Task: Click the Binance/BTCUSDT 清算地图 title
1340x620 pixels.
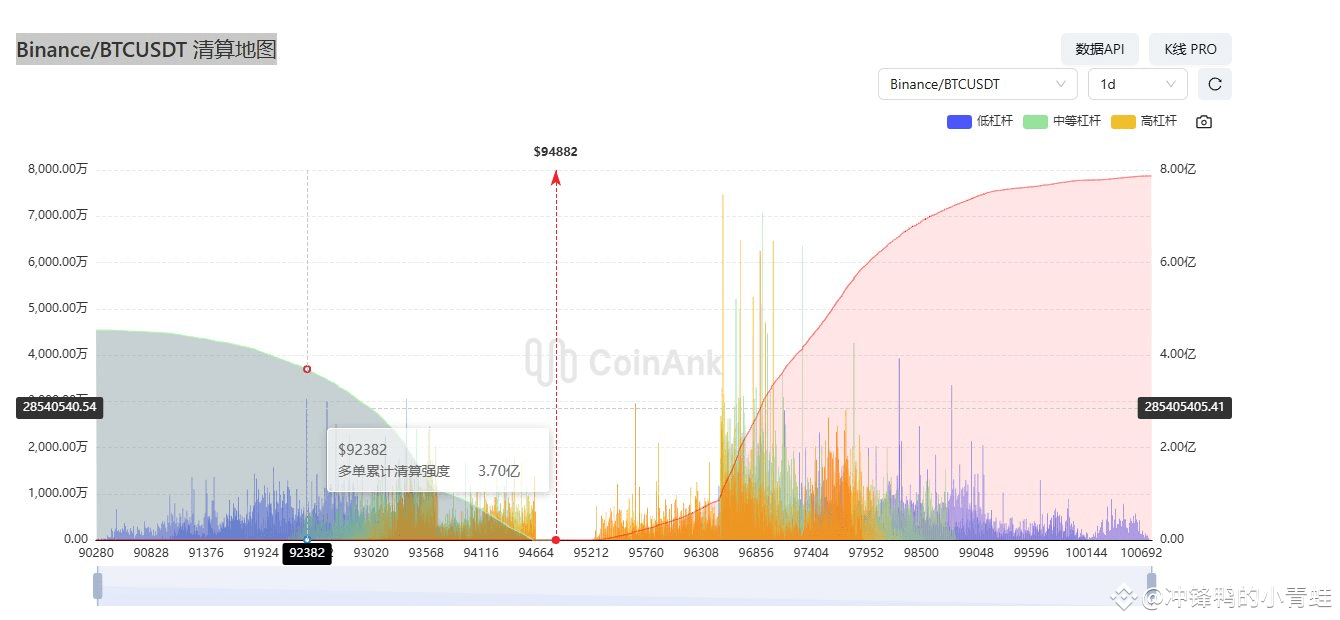Action: [146, 48]
